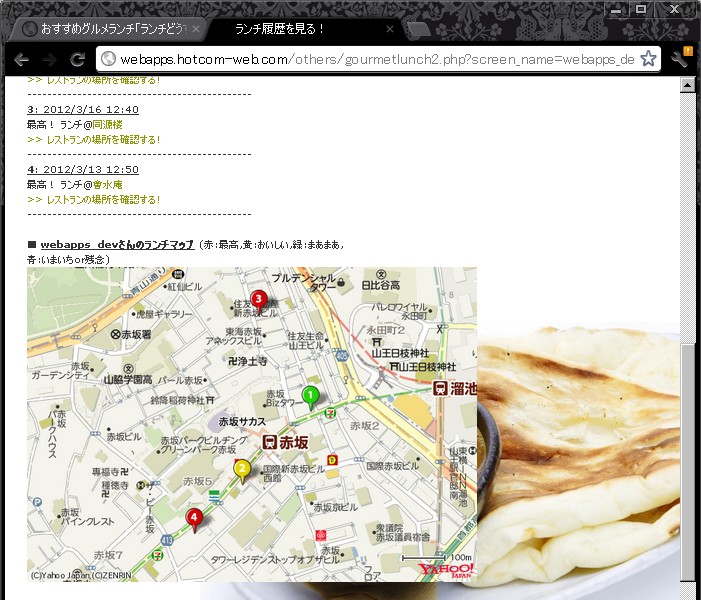Click the browser back arrow button
This screenshot has height=600, width=701.
click(20, 59)
